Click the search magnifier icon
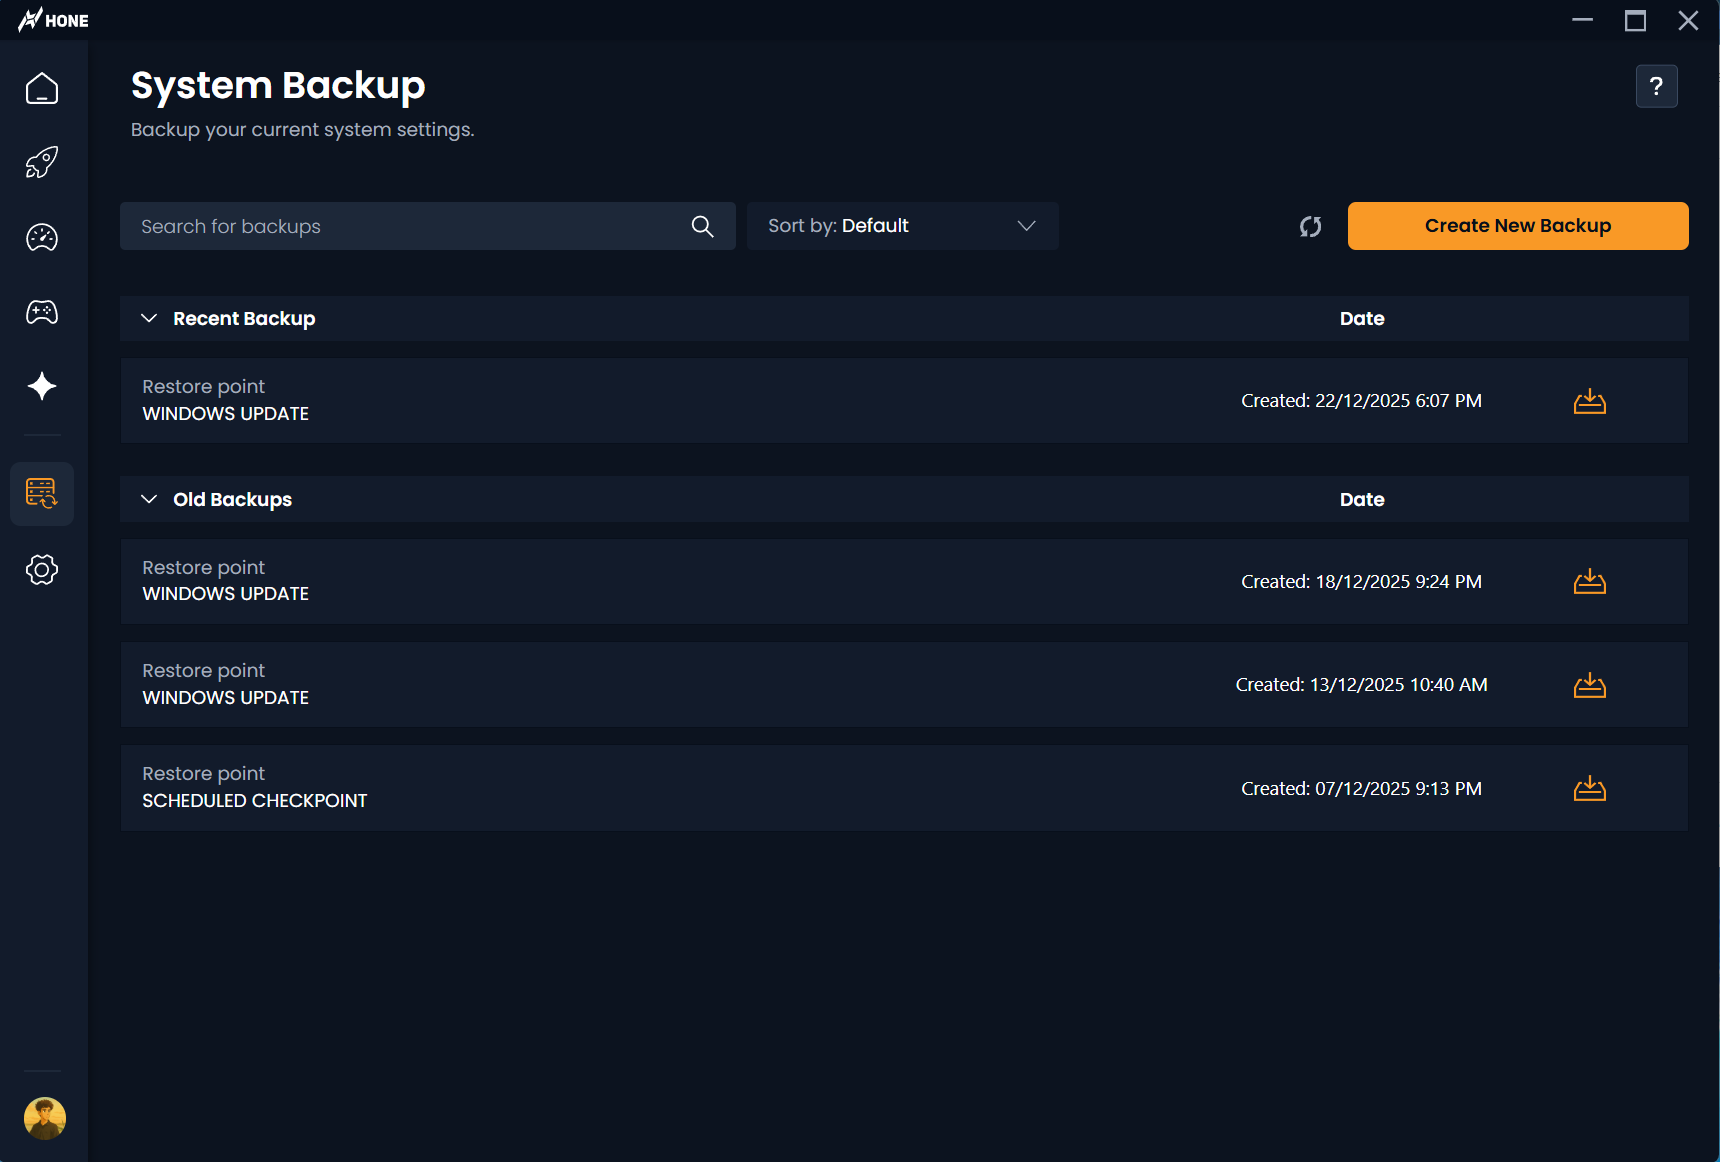The width and height of the screenshot is (1720, 1162). coord(702,227)
